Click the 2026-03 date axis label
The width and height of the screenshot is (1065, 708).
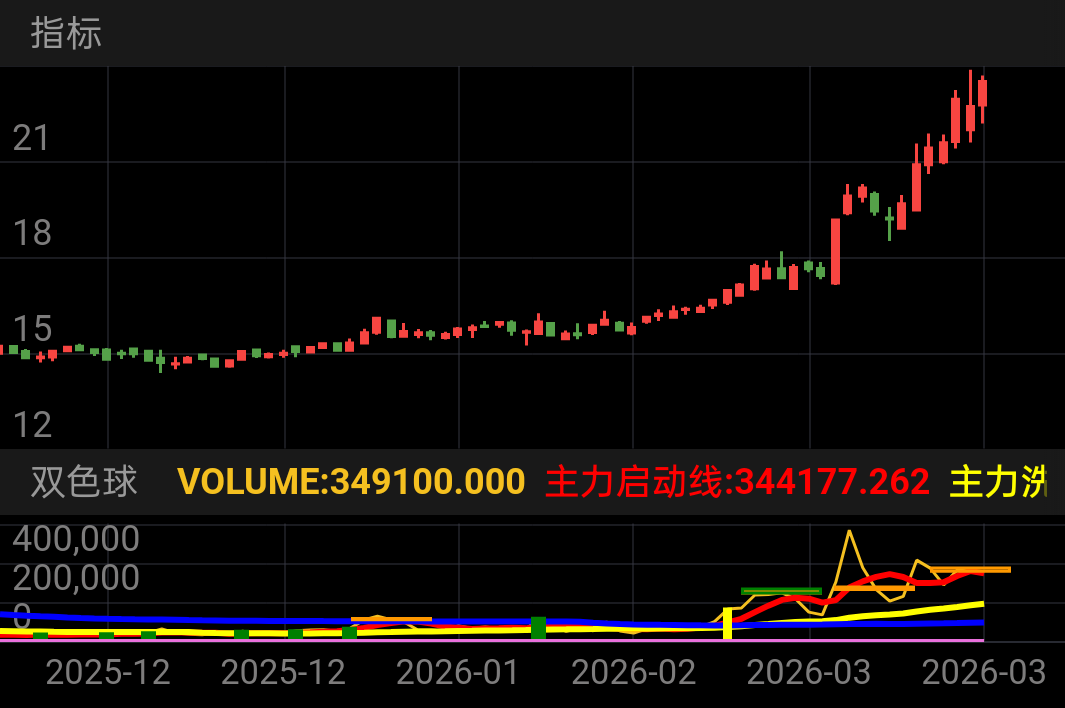pyautogui.click(x=810, y=673)
